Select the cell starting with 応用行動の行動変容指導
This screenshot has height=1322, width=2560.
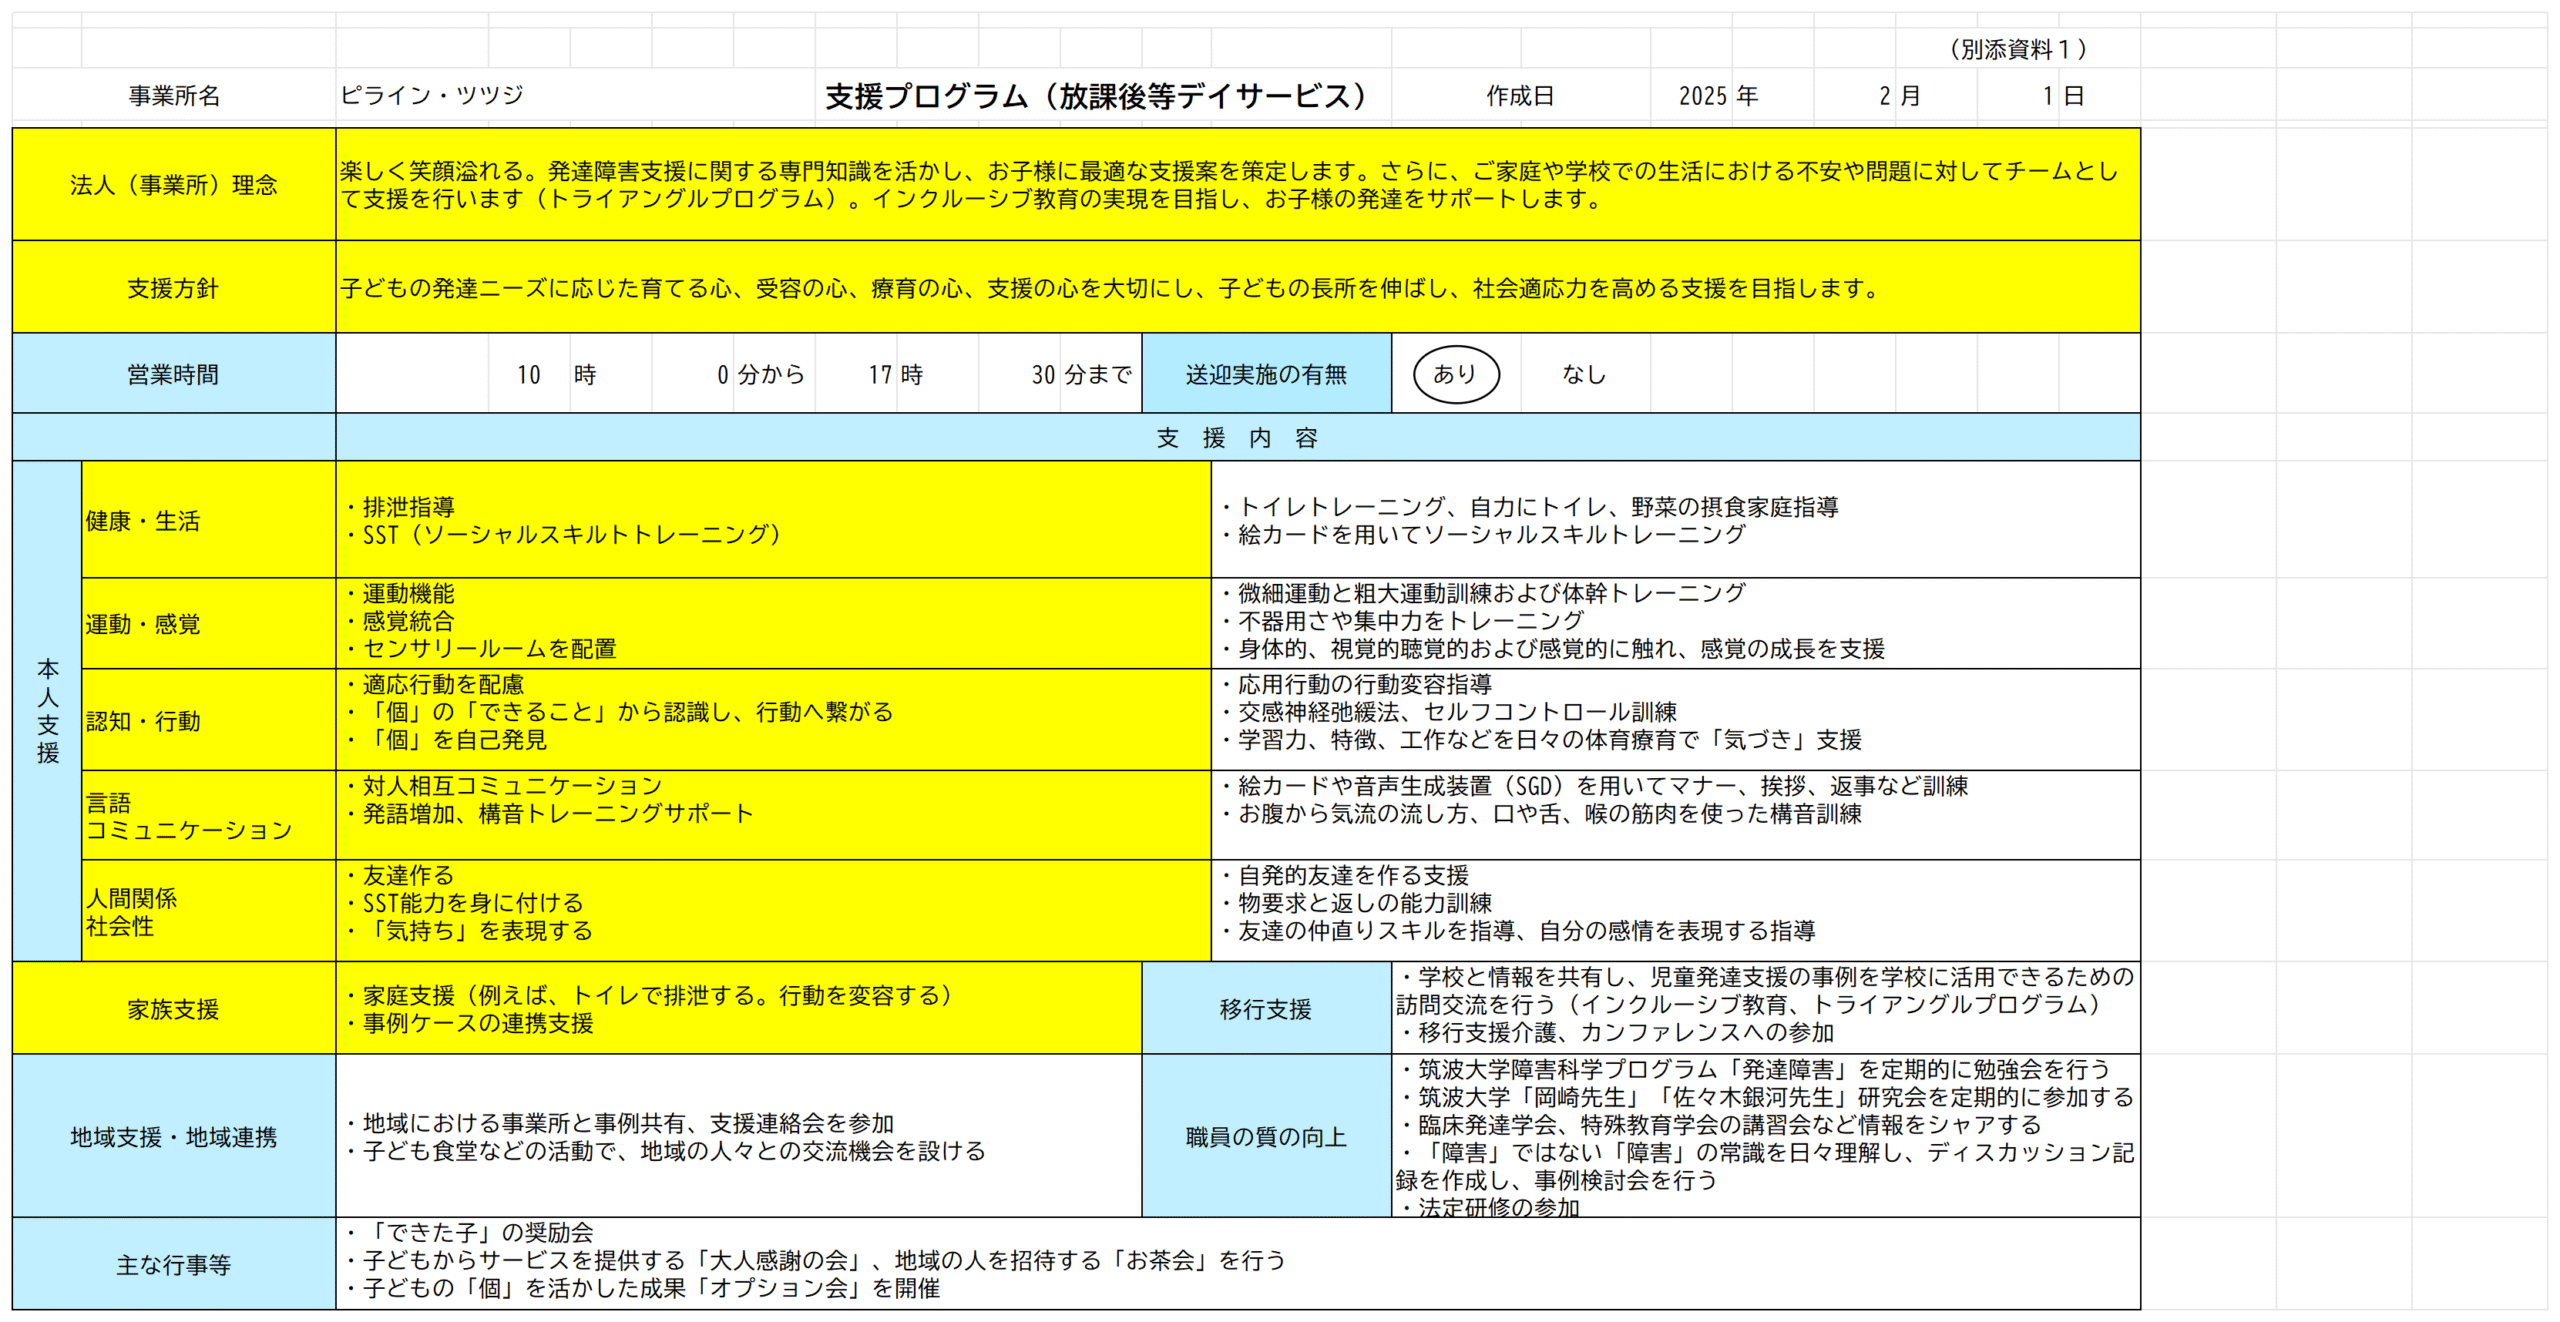click(x=1676, y=720)
